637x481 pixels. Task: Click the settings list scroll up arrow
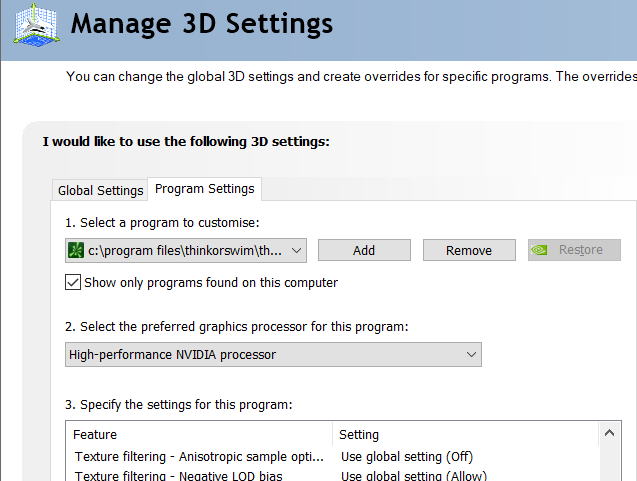[609, 433]
